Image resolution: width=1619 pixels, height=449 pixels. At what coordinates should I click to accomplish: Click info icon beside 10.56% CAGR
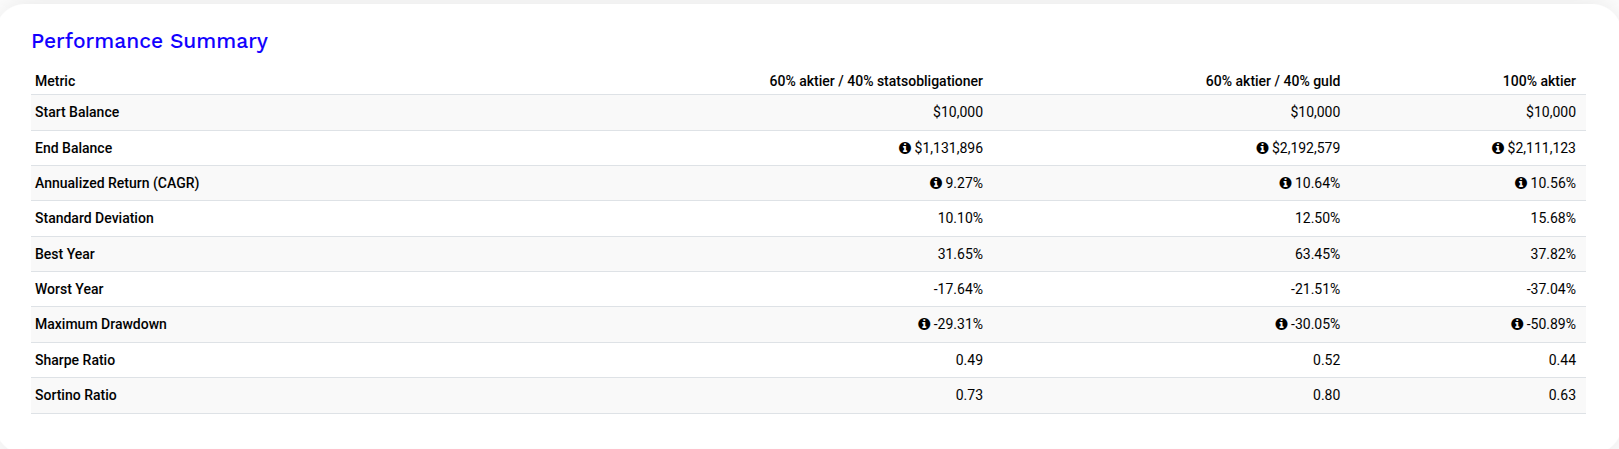(x=1521, y=183)
